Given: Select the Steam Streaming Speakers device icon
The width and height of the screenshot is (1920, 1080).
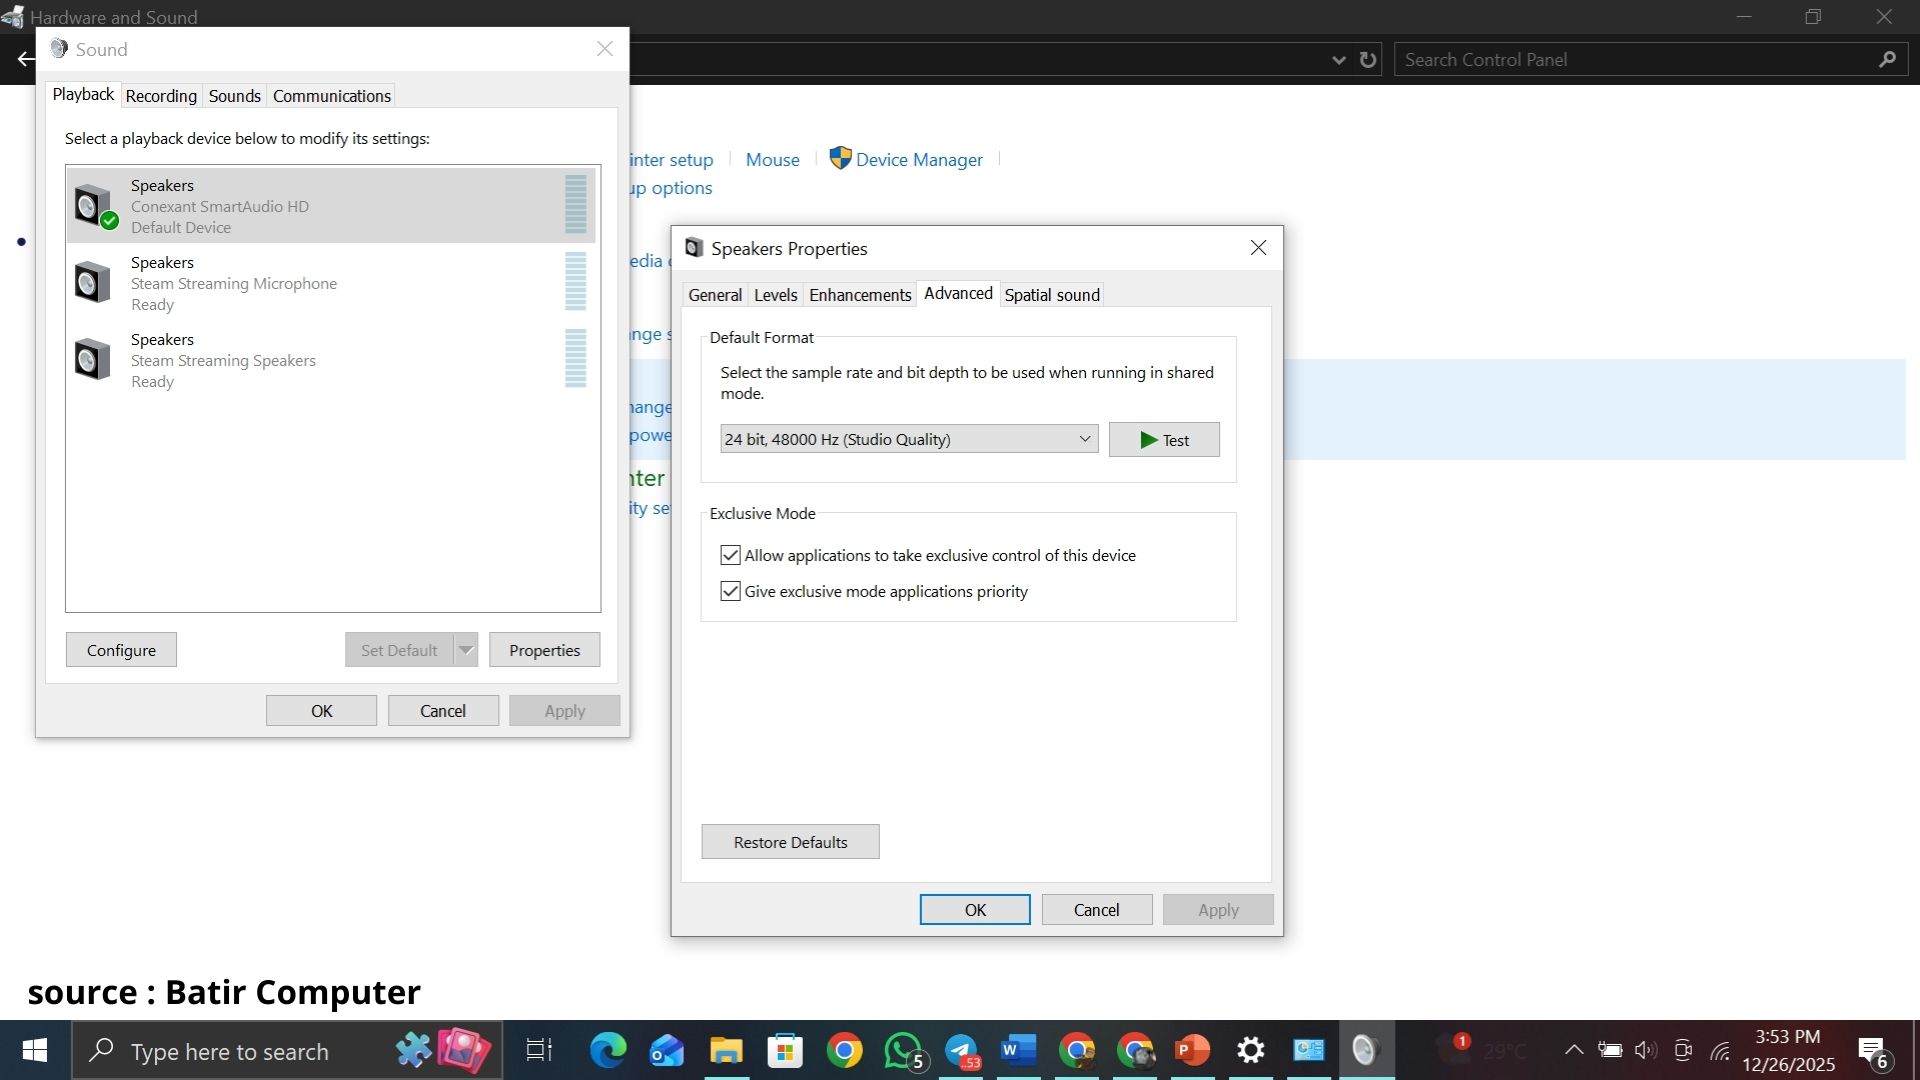Looking at the screenshot, I should coord(93,360).
